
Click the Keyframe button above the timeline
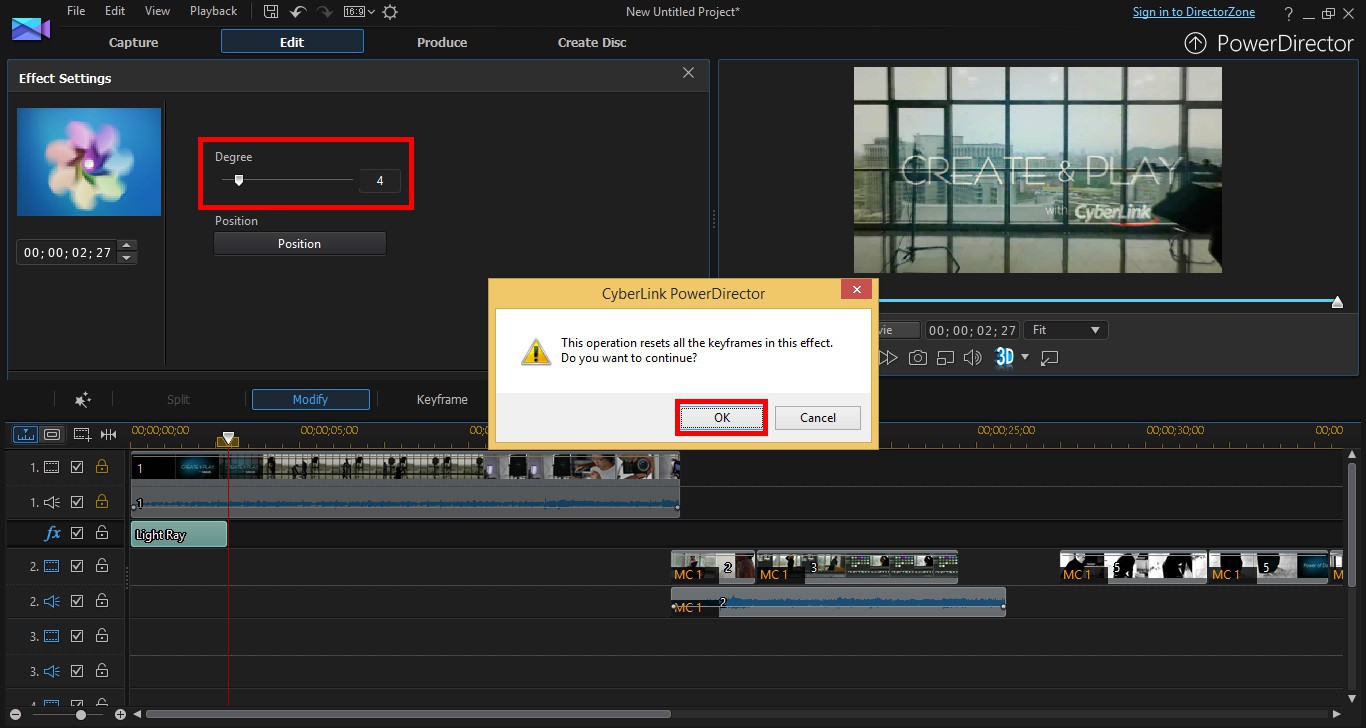[x=442, y=399]
